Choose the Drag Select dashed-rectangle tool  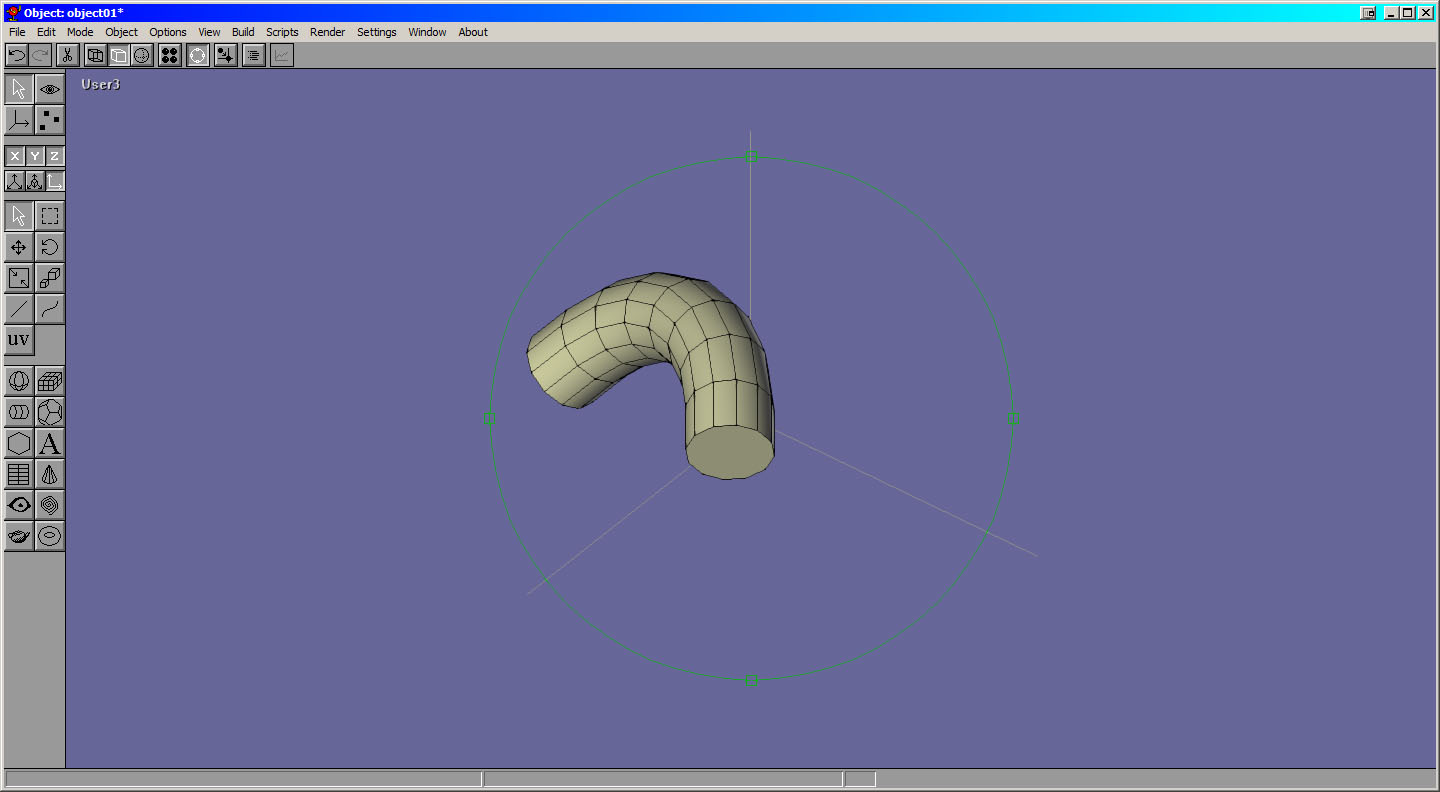point(50,216)
